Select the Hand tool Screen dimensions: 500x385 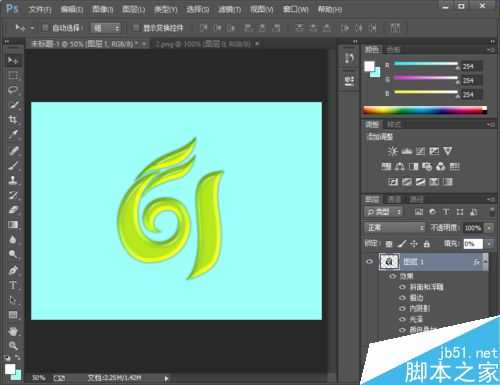pyautogui.click(x=13, y=331)
